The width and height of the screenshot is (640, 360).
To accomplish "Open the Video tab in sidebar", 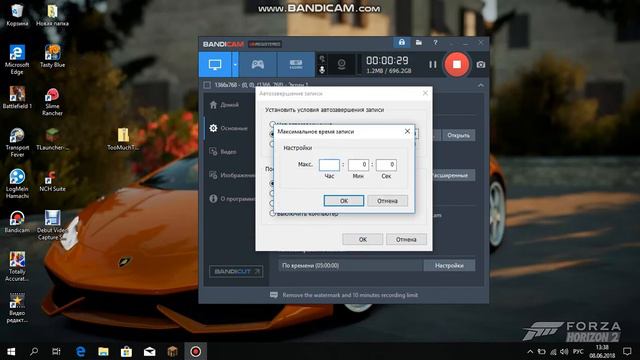I will [223, 151].
